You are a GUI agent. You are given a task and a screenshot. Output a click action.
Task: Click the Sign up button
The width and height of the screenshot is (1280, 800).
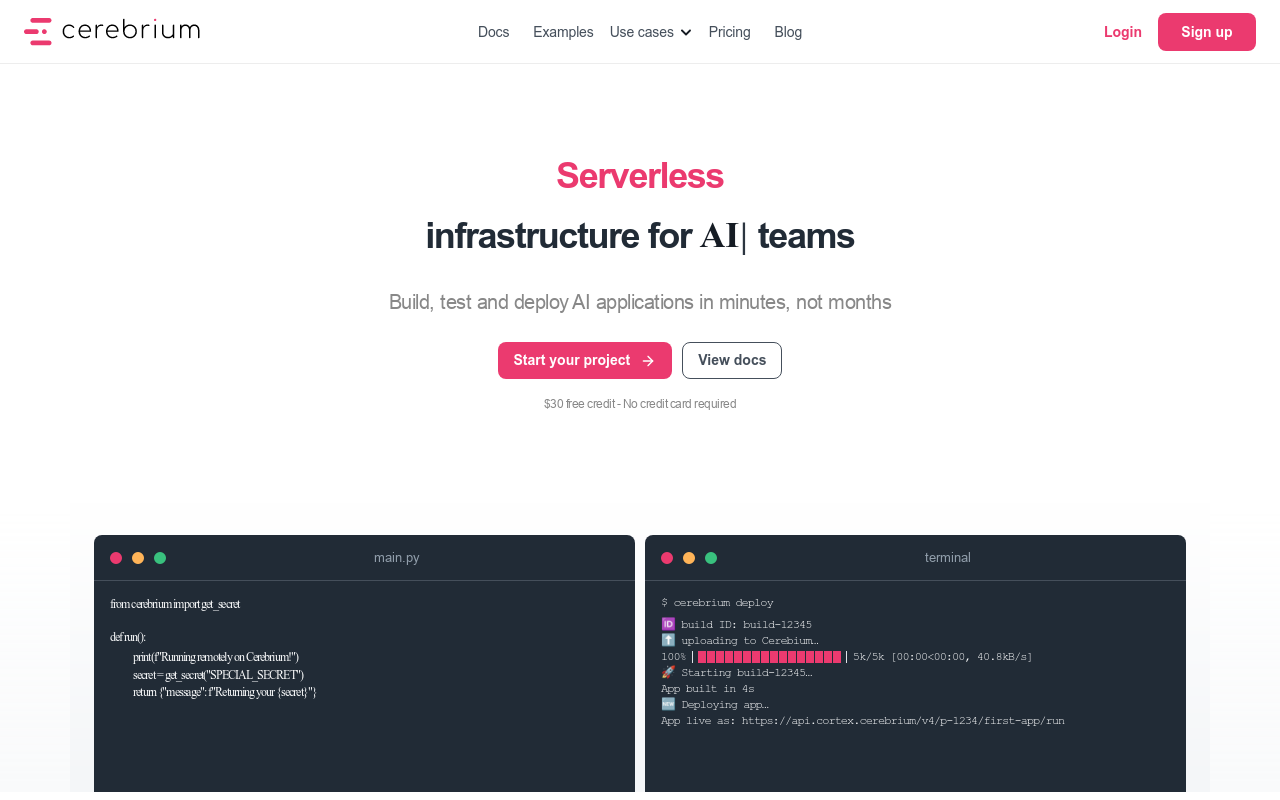pyautogui.click(x=1207, y=32)
